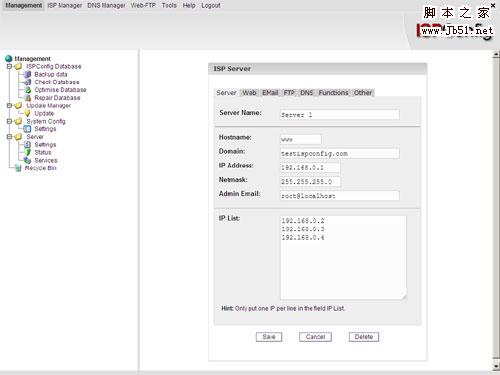Switch to the Web tab
Screen dimensions: 500x375
[249, 93]
